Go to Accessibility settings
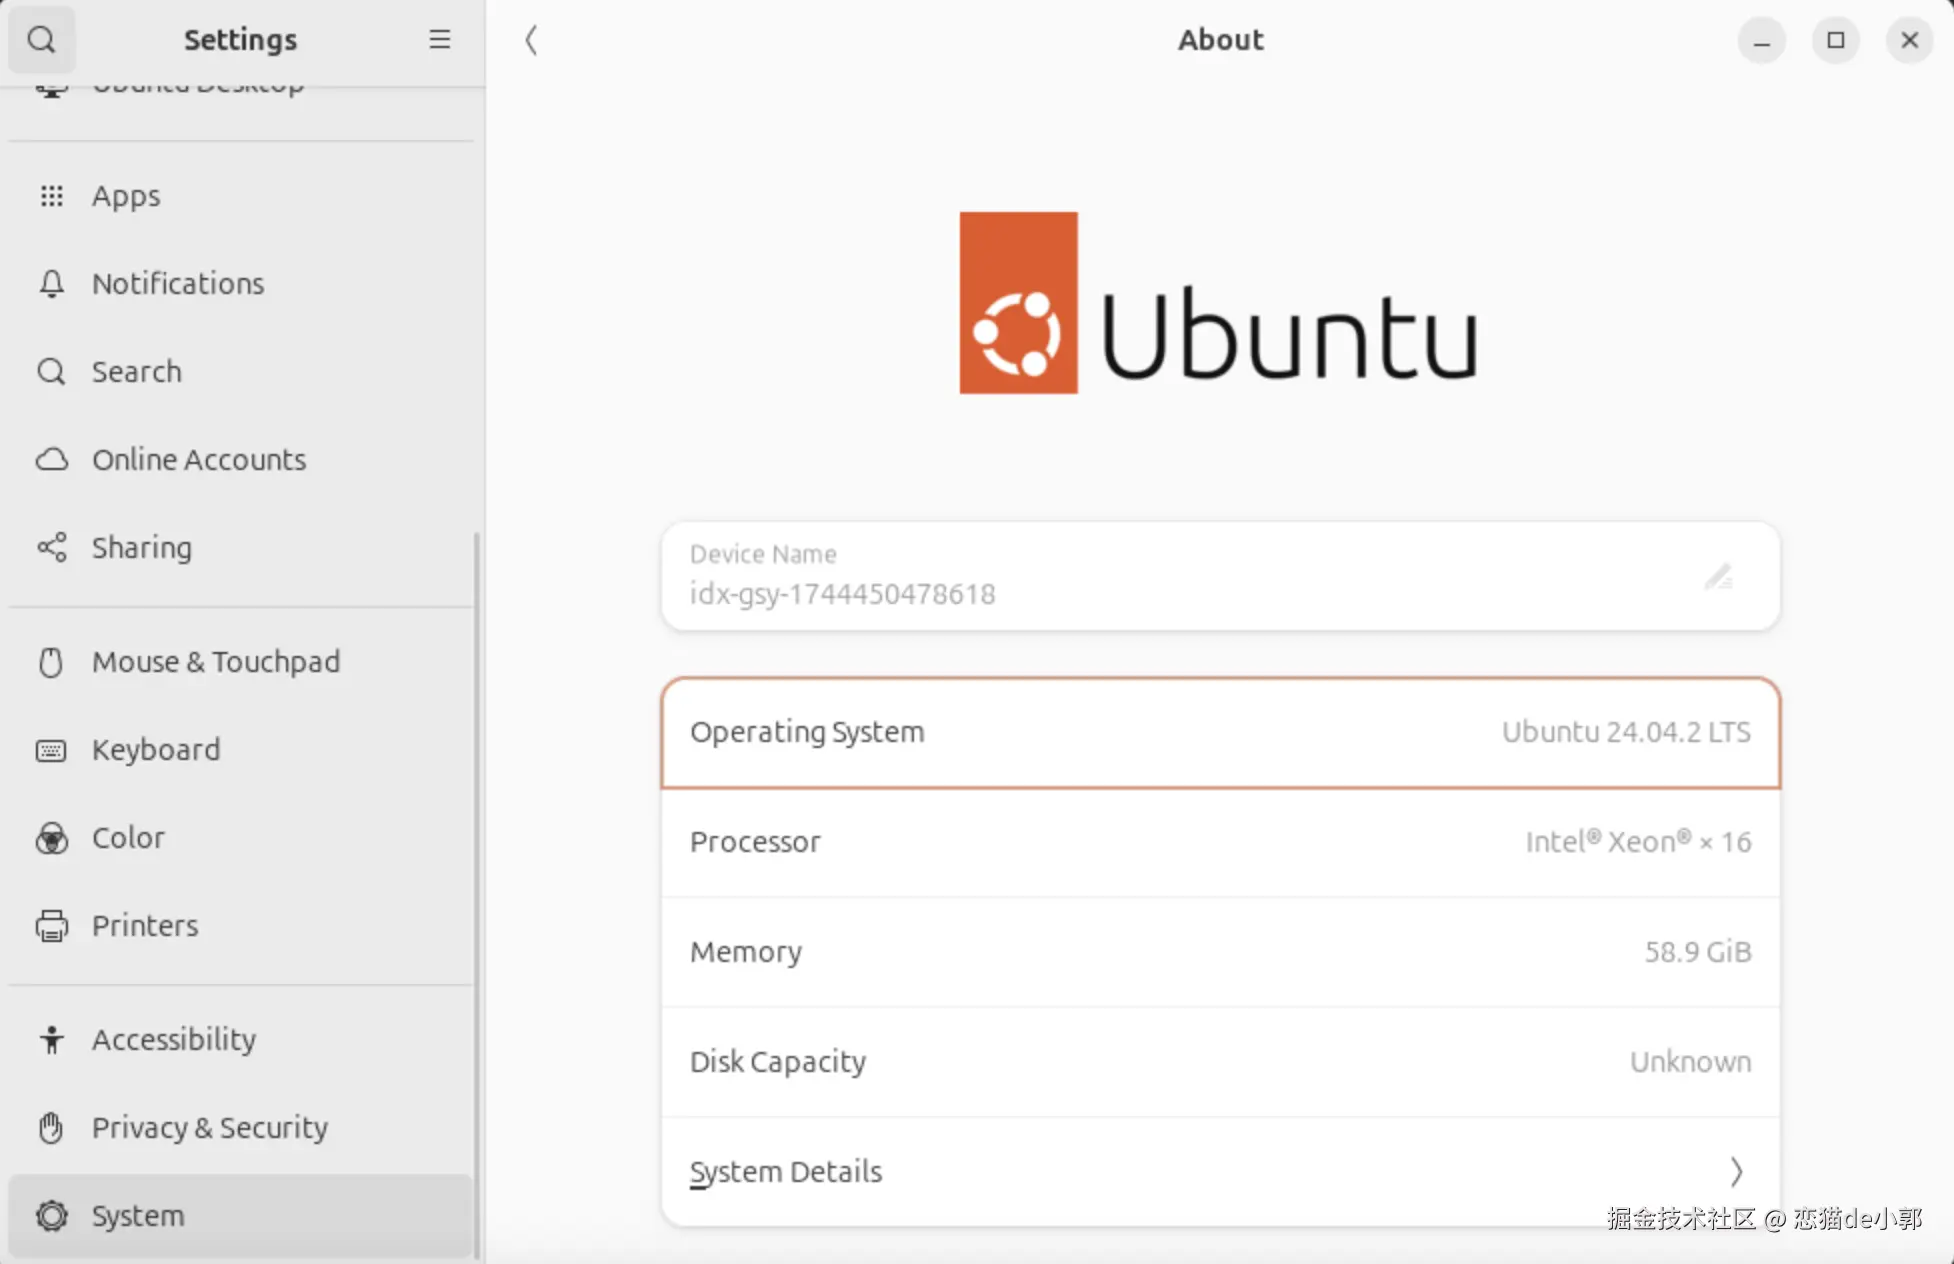This screenshot has height=1264, width=1954. (174, 1040)
